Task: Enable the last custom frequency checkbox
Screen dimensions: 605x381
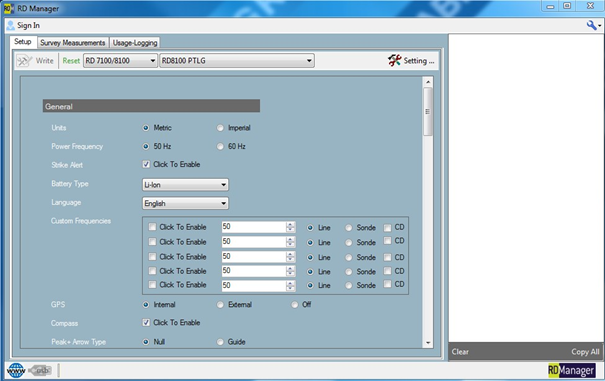Action: [152, 284]
